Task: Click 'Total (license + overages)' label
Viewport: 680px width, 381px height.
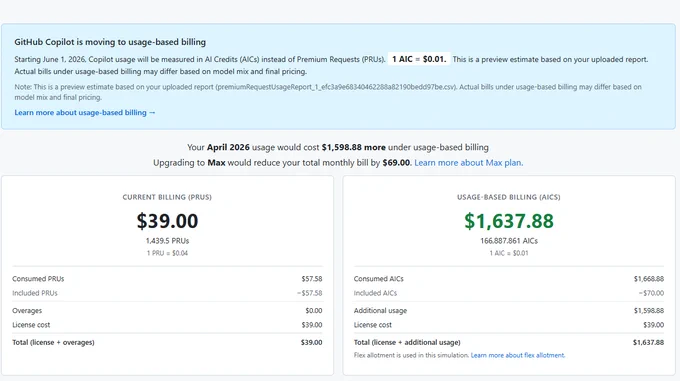Action: [53, 342]
